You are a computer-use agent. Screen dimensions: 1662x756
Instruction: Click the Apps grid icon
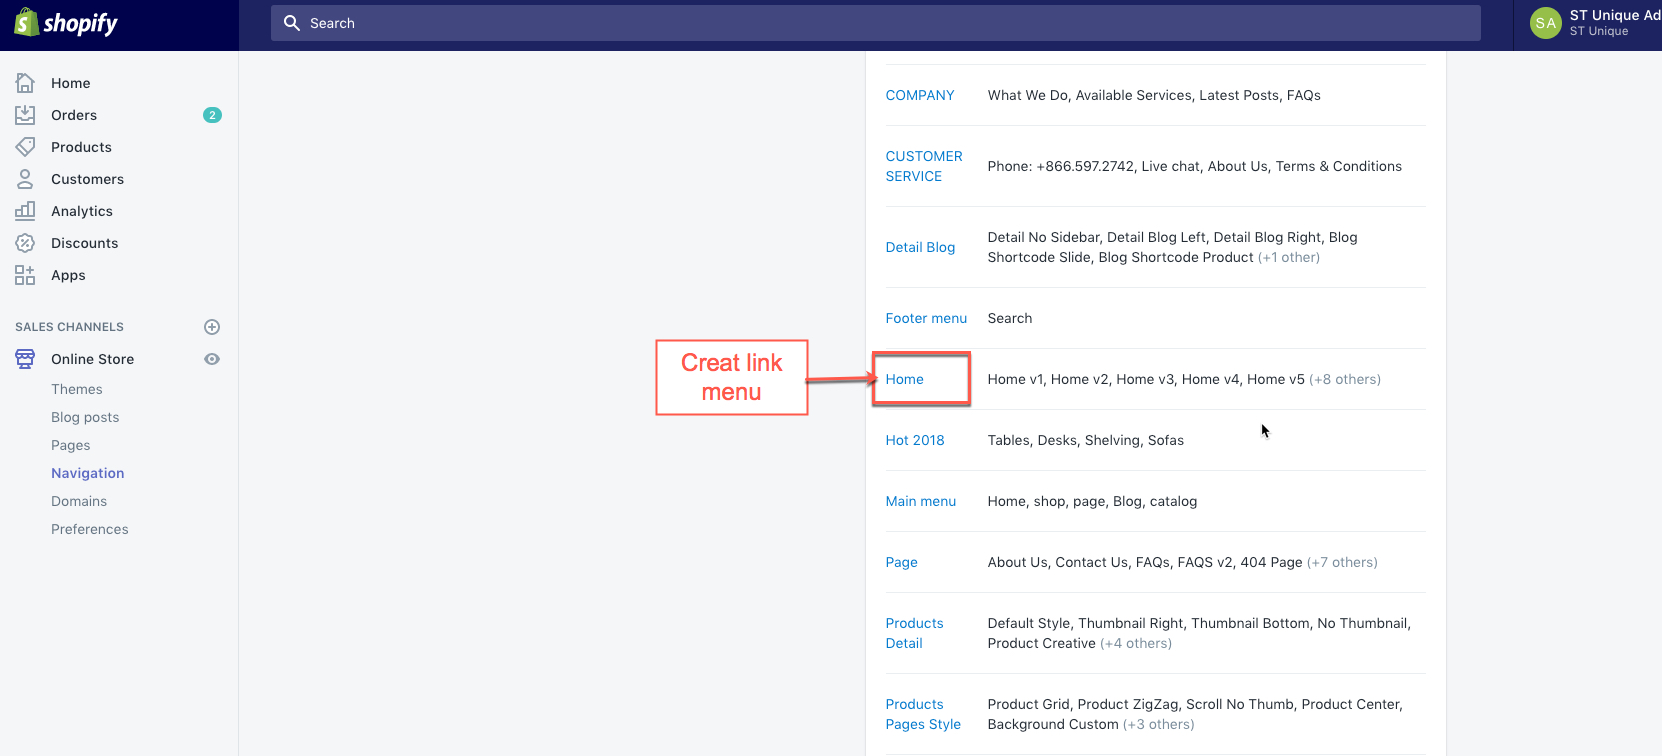tap(25, 275)
